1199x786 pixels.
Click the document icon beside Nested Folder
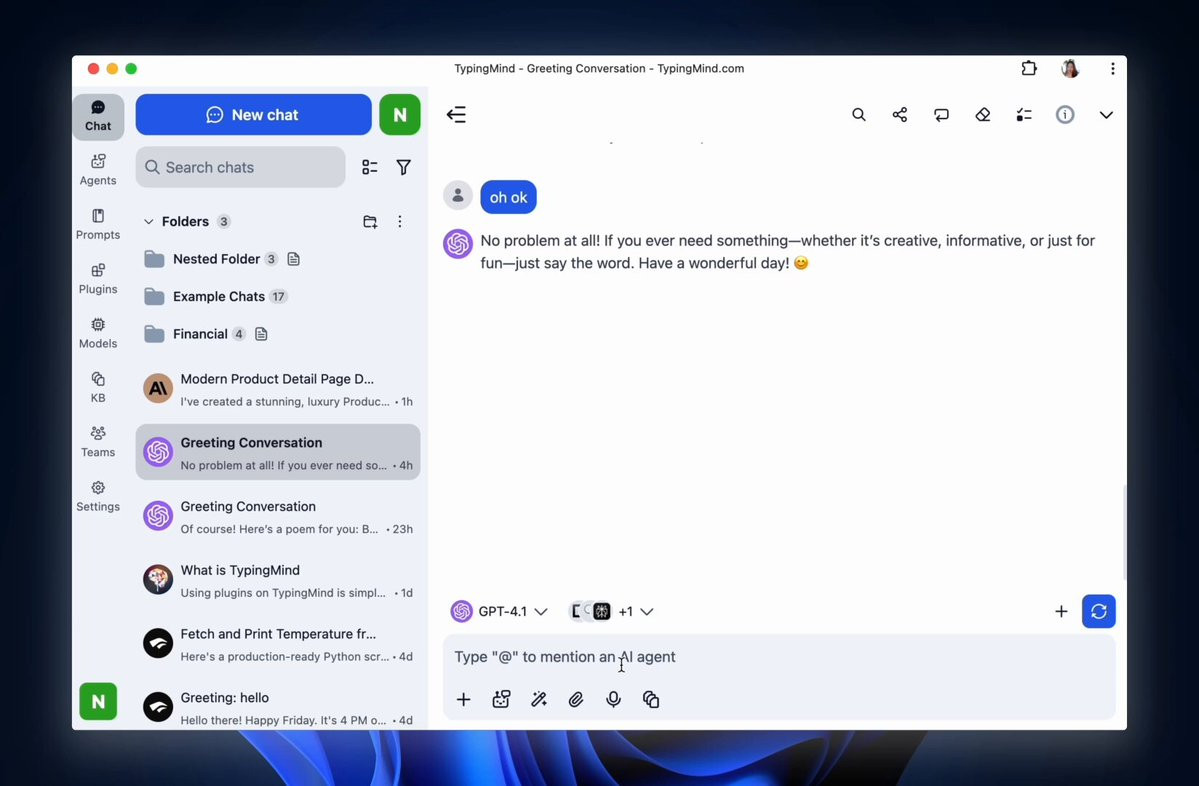294,259
